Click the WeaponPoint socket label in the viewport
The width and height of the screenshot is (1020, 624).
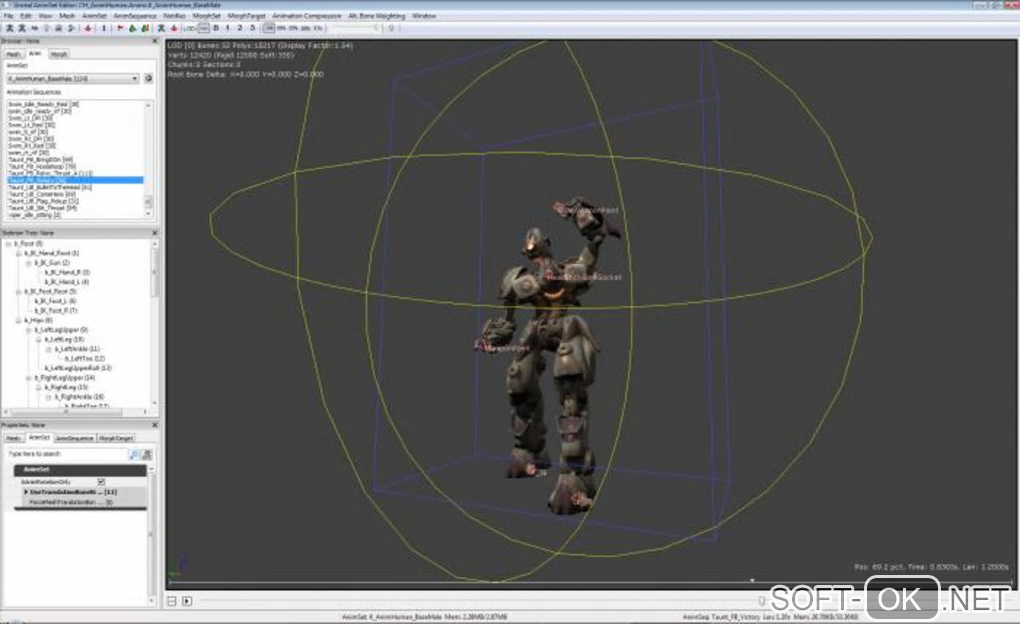[507, 348]
